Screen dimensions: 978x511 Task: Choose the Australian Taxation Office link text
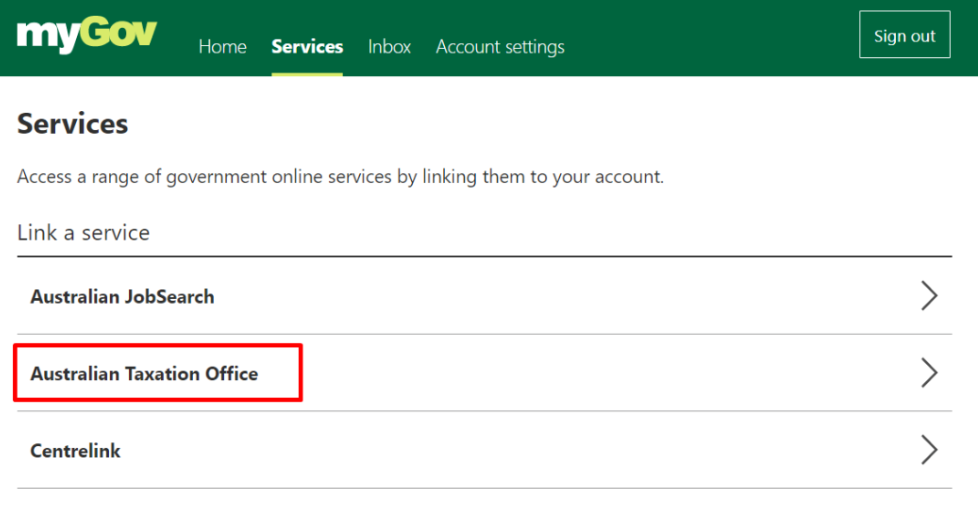click(x=144, y=374)
